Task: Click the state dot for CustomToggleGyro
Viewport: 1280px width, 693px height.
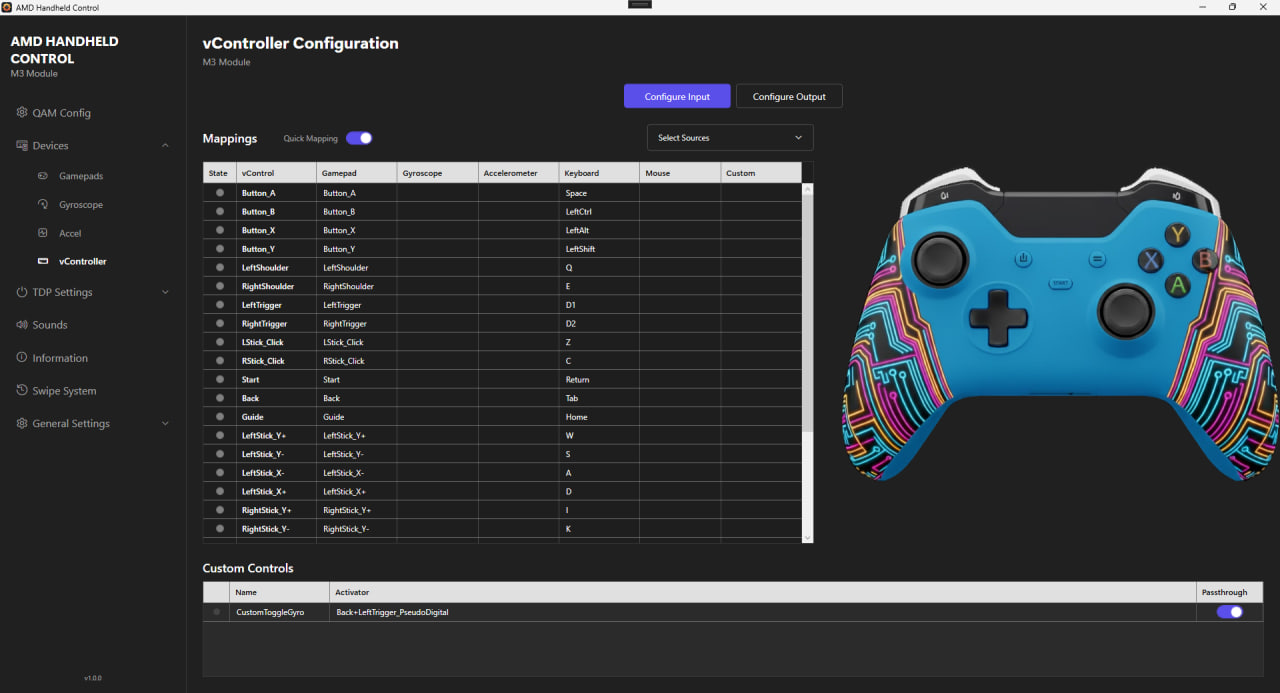Action: pyautogui.click(x=216, y=612)
